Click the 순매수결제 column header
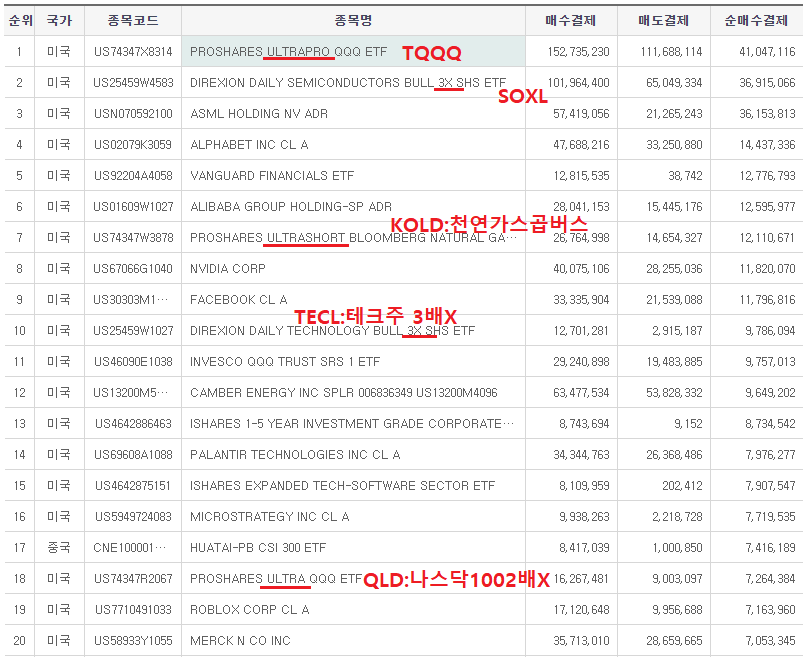 point(756,21)
